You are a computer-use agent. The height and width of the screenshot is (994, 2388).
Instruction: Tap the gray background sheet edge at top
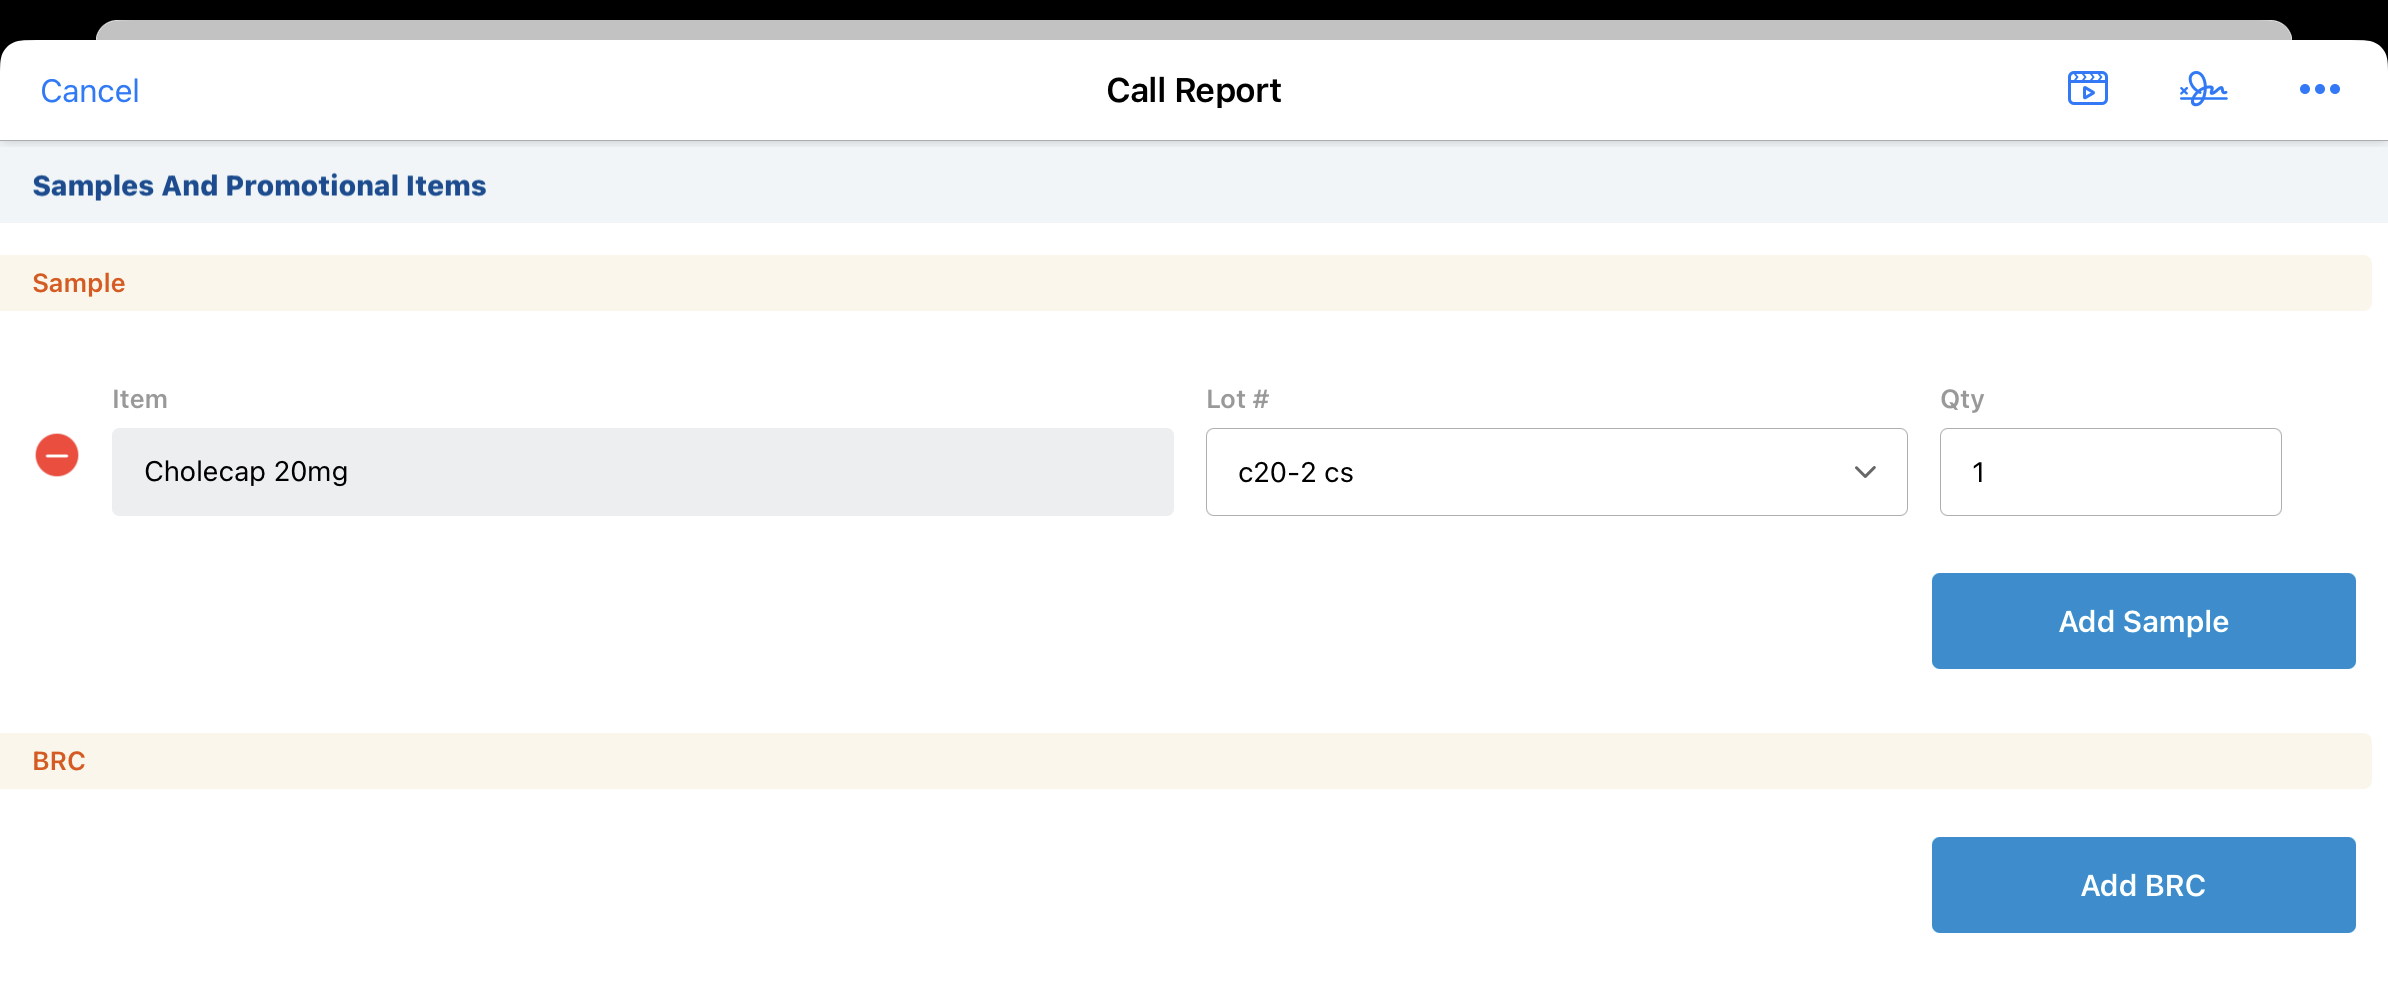pyautogui.click(x=1193, y=30)
